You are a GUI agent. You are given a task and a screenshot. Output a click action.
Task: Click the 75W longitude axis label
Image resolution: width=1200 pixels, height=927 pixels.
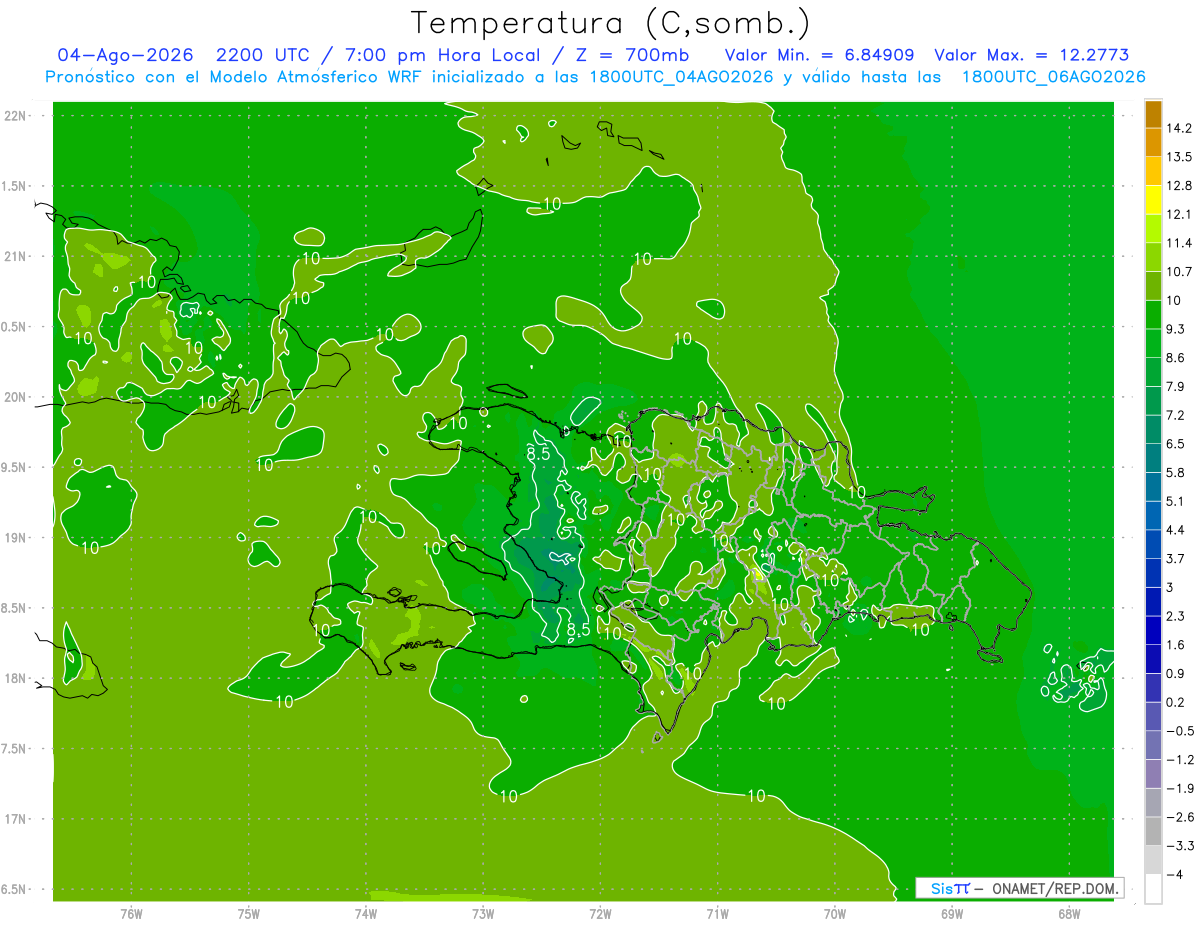point(249,914)
